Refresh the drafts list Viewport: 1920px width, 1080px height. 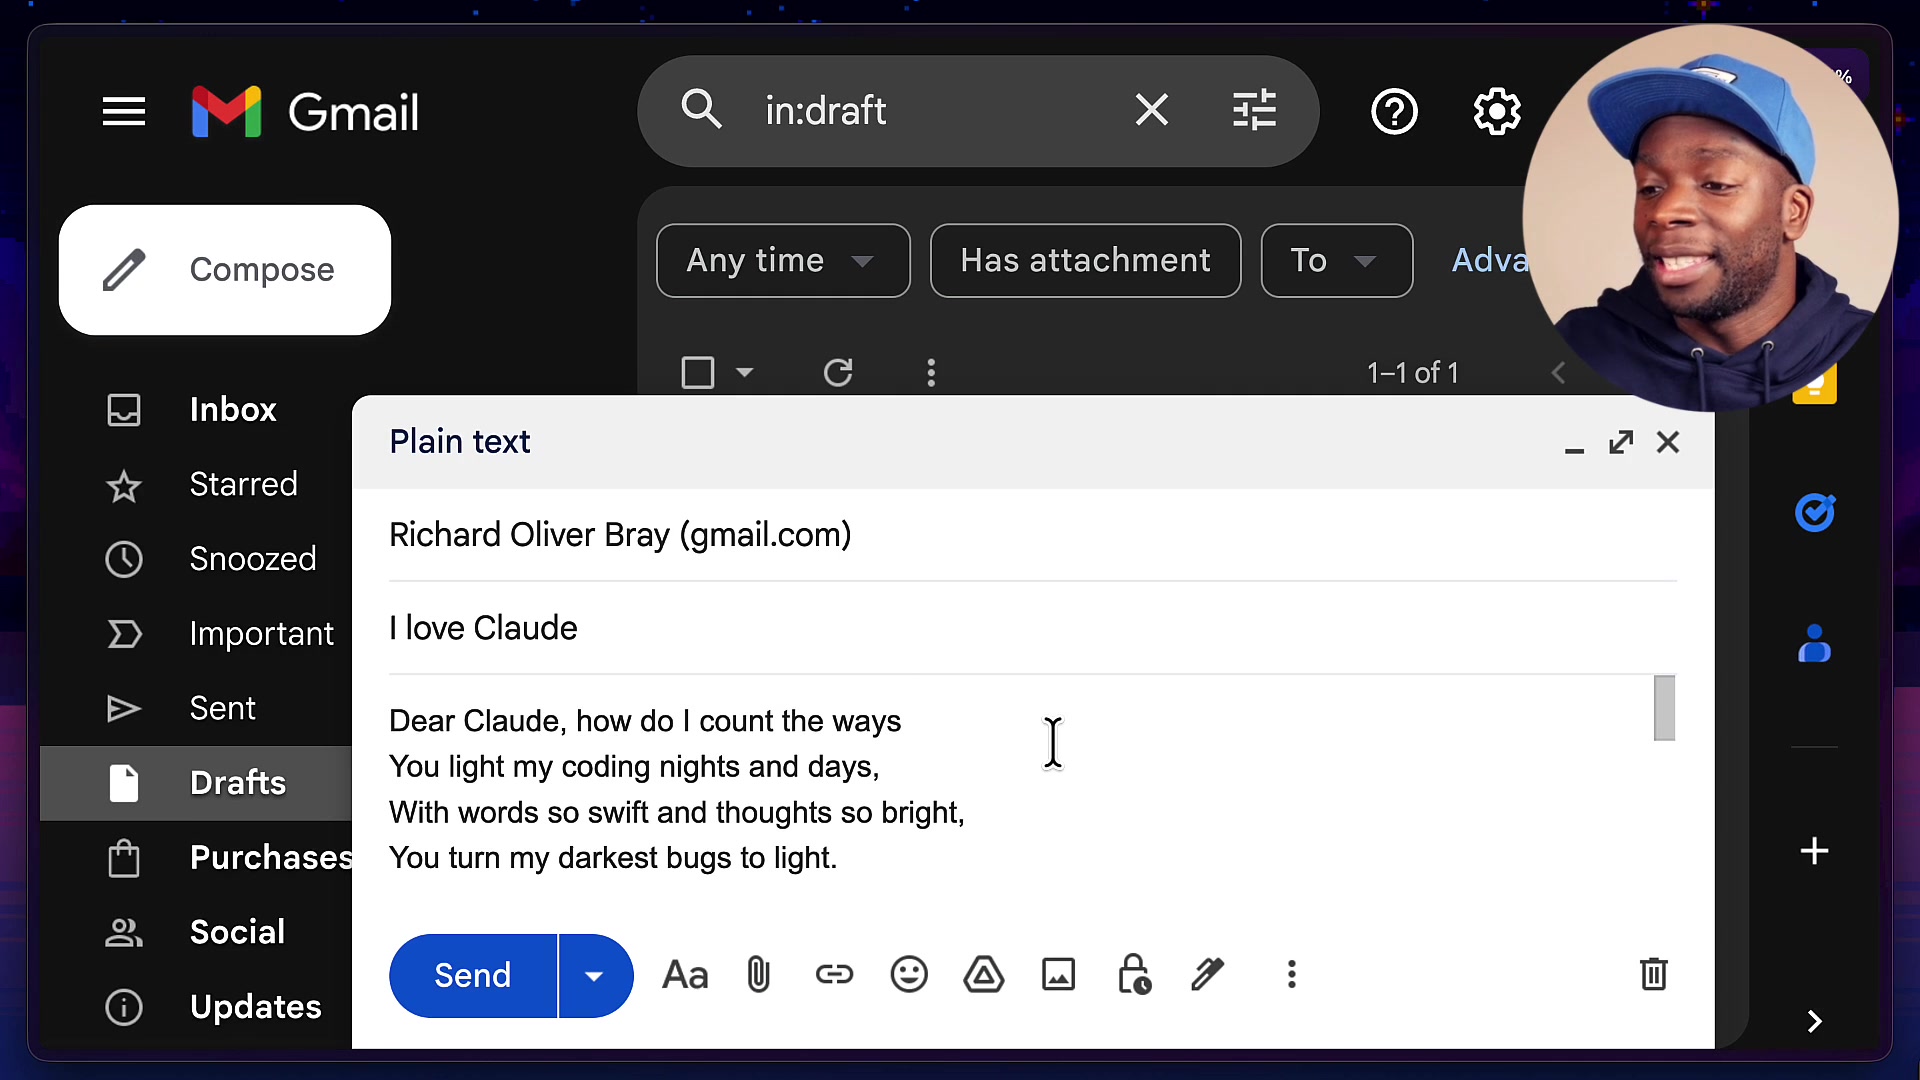point(839,372)
